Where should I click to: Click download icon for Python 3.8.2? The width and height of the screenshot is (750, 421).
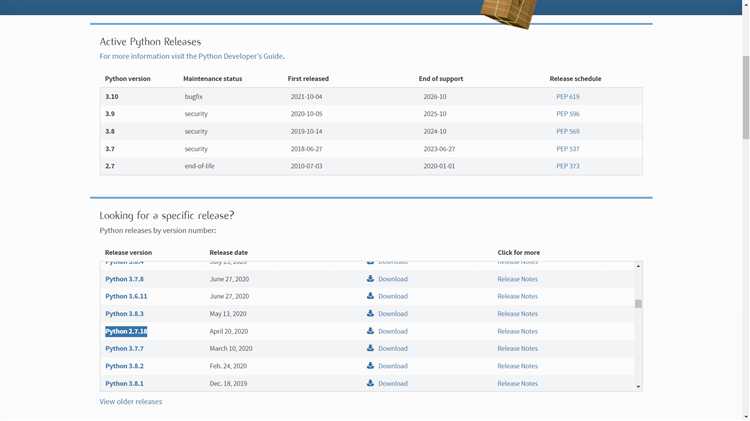[x=370, y=366]
